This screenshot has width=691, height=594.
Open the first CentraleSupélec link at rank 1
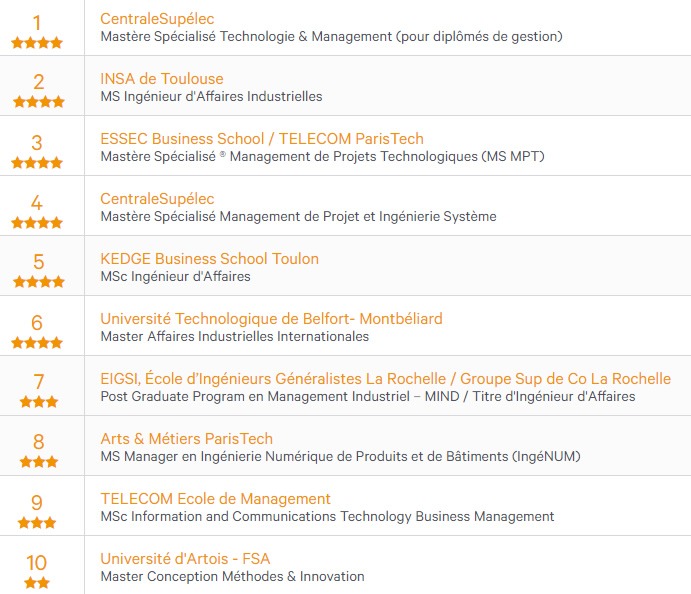click(x=157, y=19)
